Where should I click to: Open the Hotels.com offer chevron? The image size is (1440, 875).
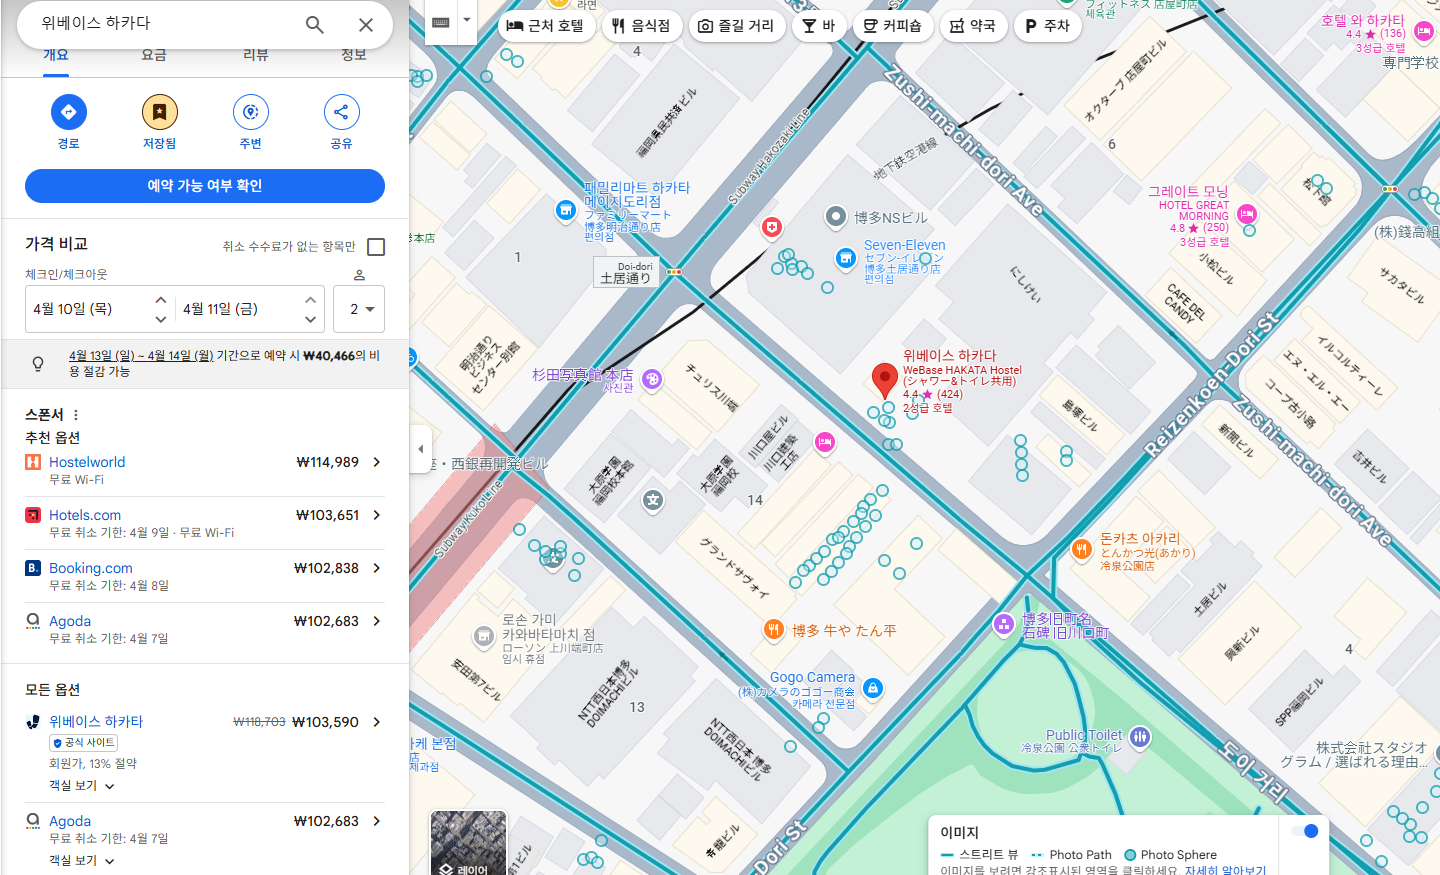pyautogui.click(x=377, y=515)
